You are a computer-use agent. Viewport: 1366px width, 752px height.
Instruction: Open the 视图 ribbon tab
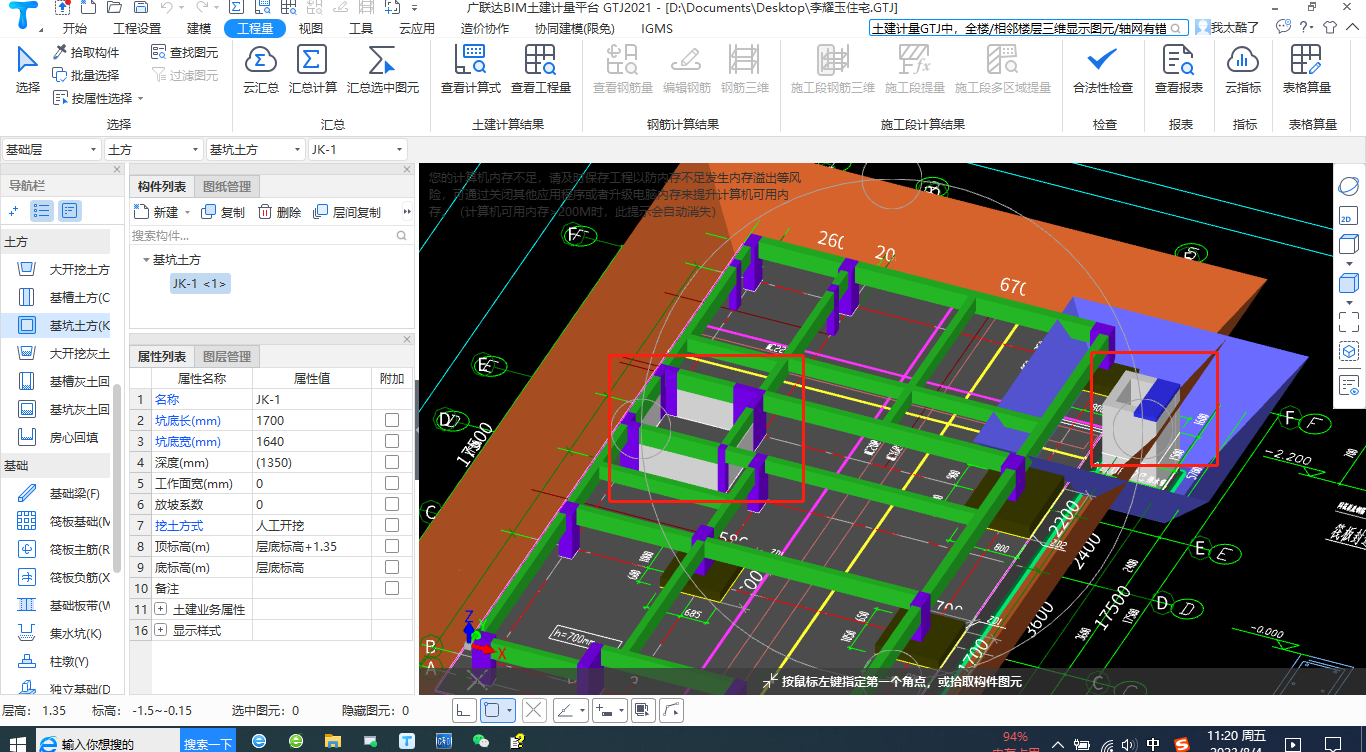[x=311, y=28]
